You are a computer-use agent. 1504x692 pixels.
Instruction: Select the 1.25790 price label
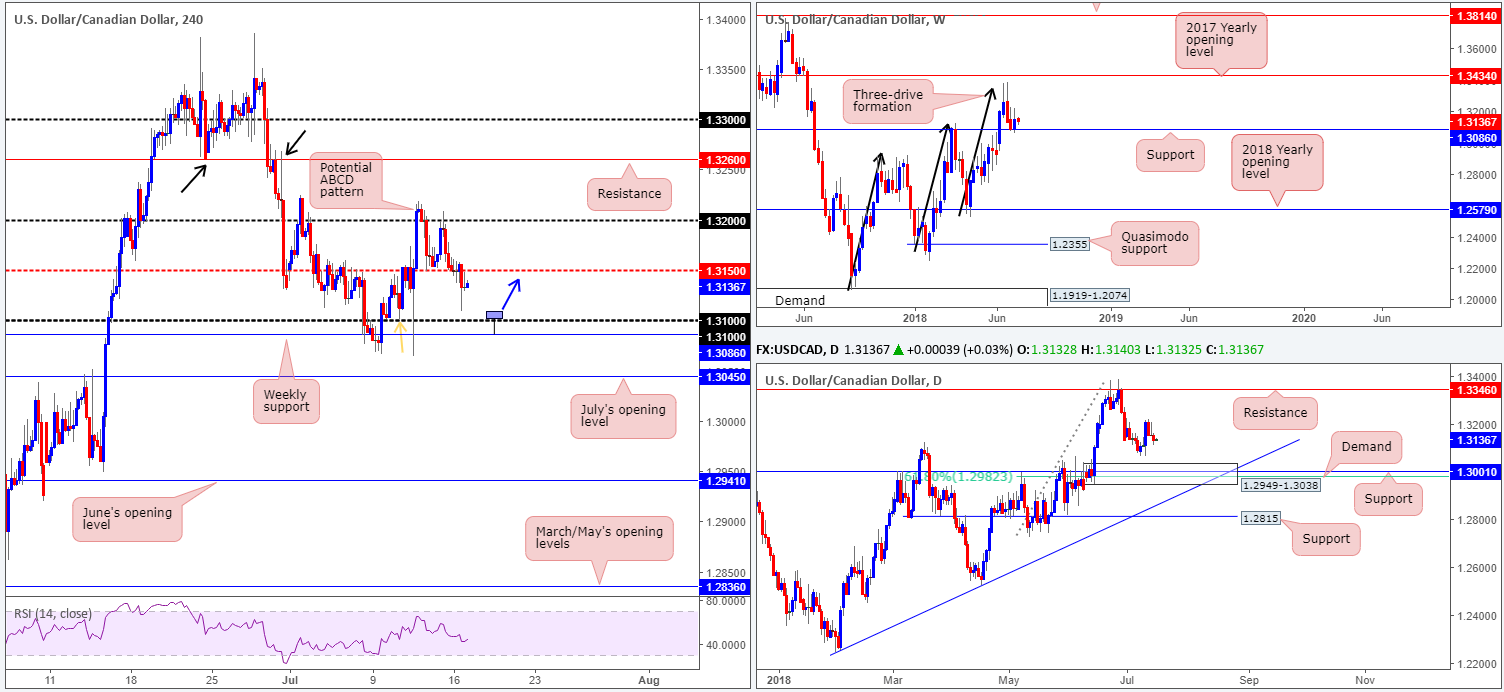(1476, 210)
